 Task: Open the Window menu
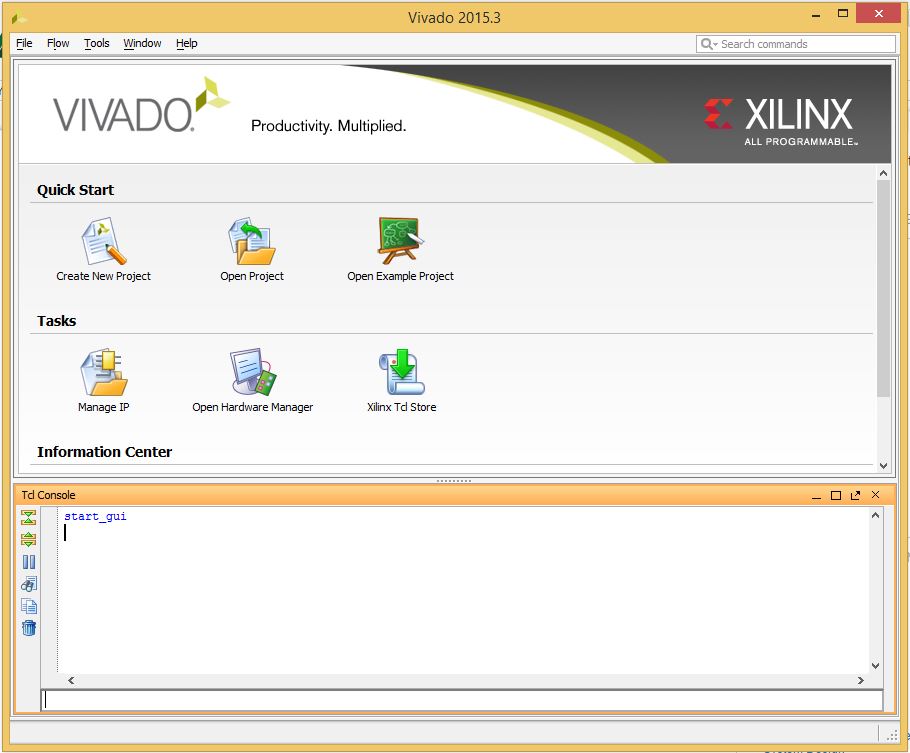142,44
